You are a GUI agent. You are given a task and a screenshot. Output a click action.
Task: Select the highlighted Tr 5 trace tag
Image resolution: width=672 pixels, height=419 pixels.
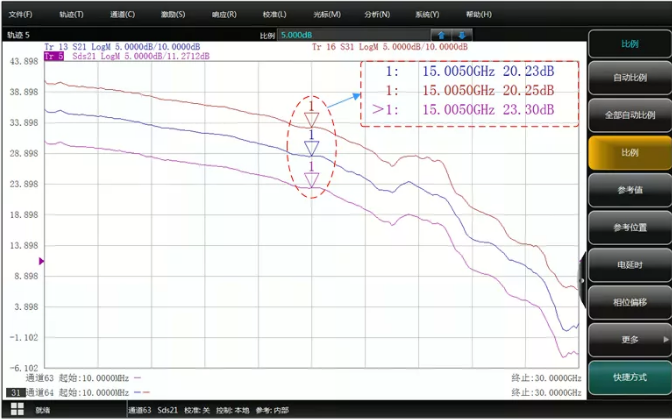point(54,56)
